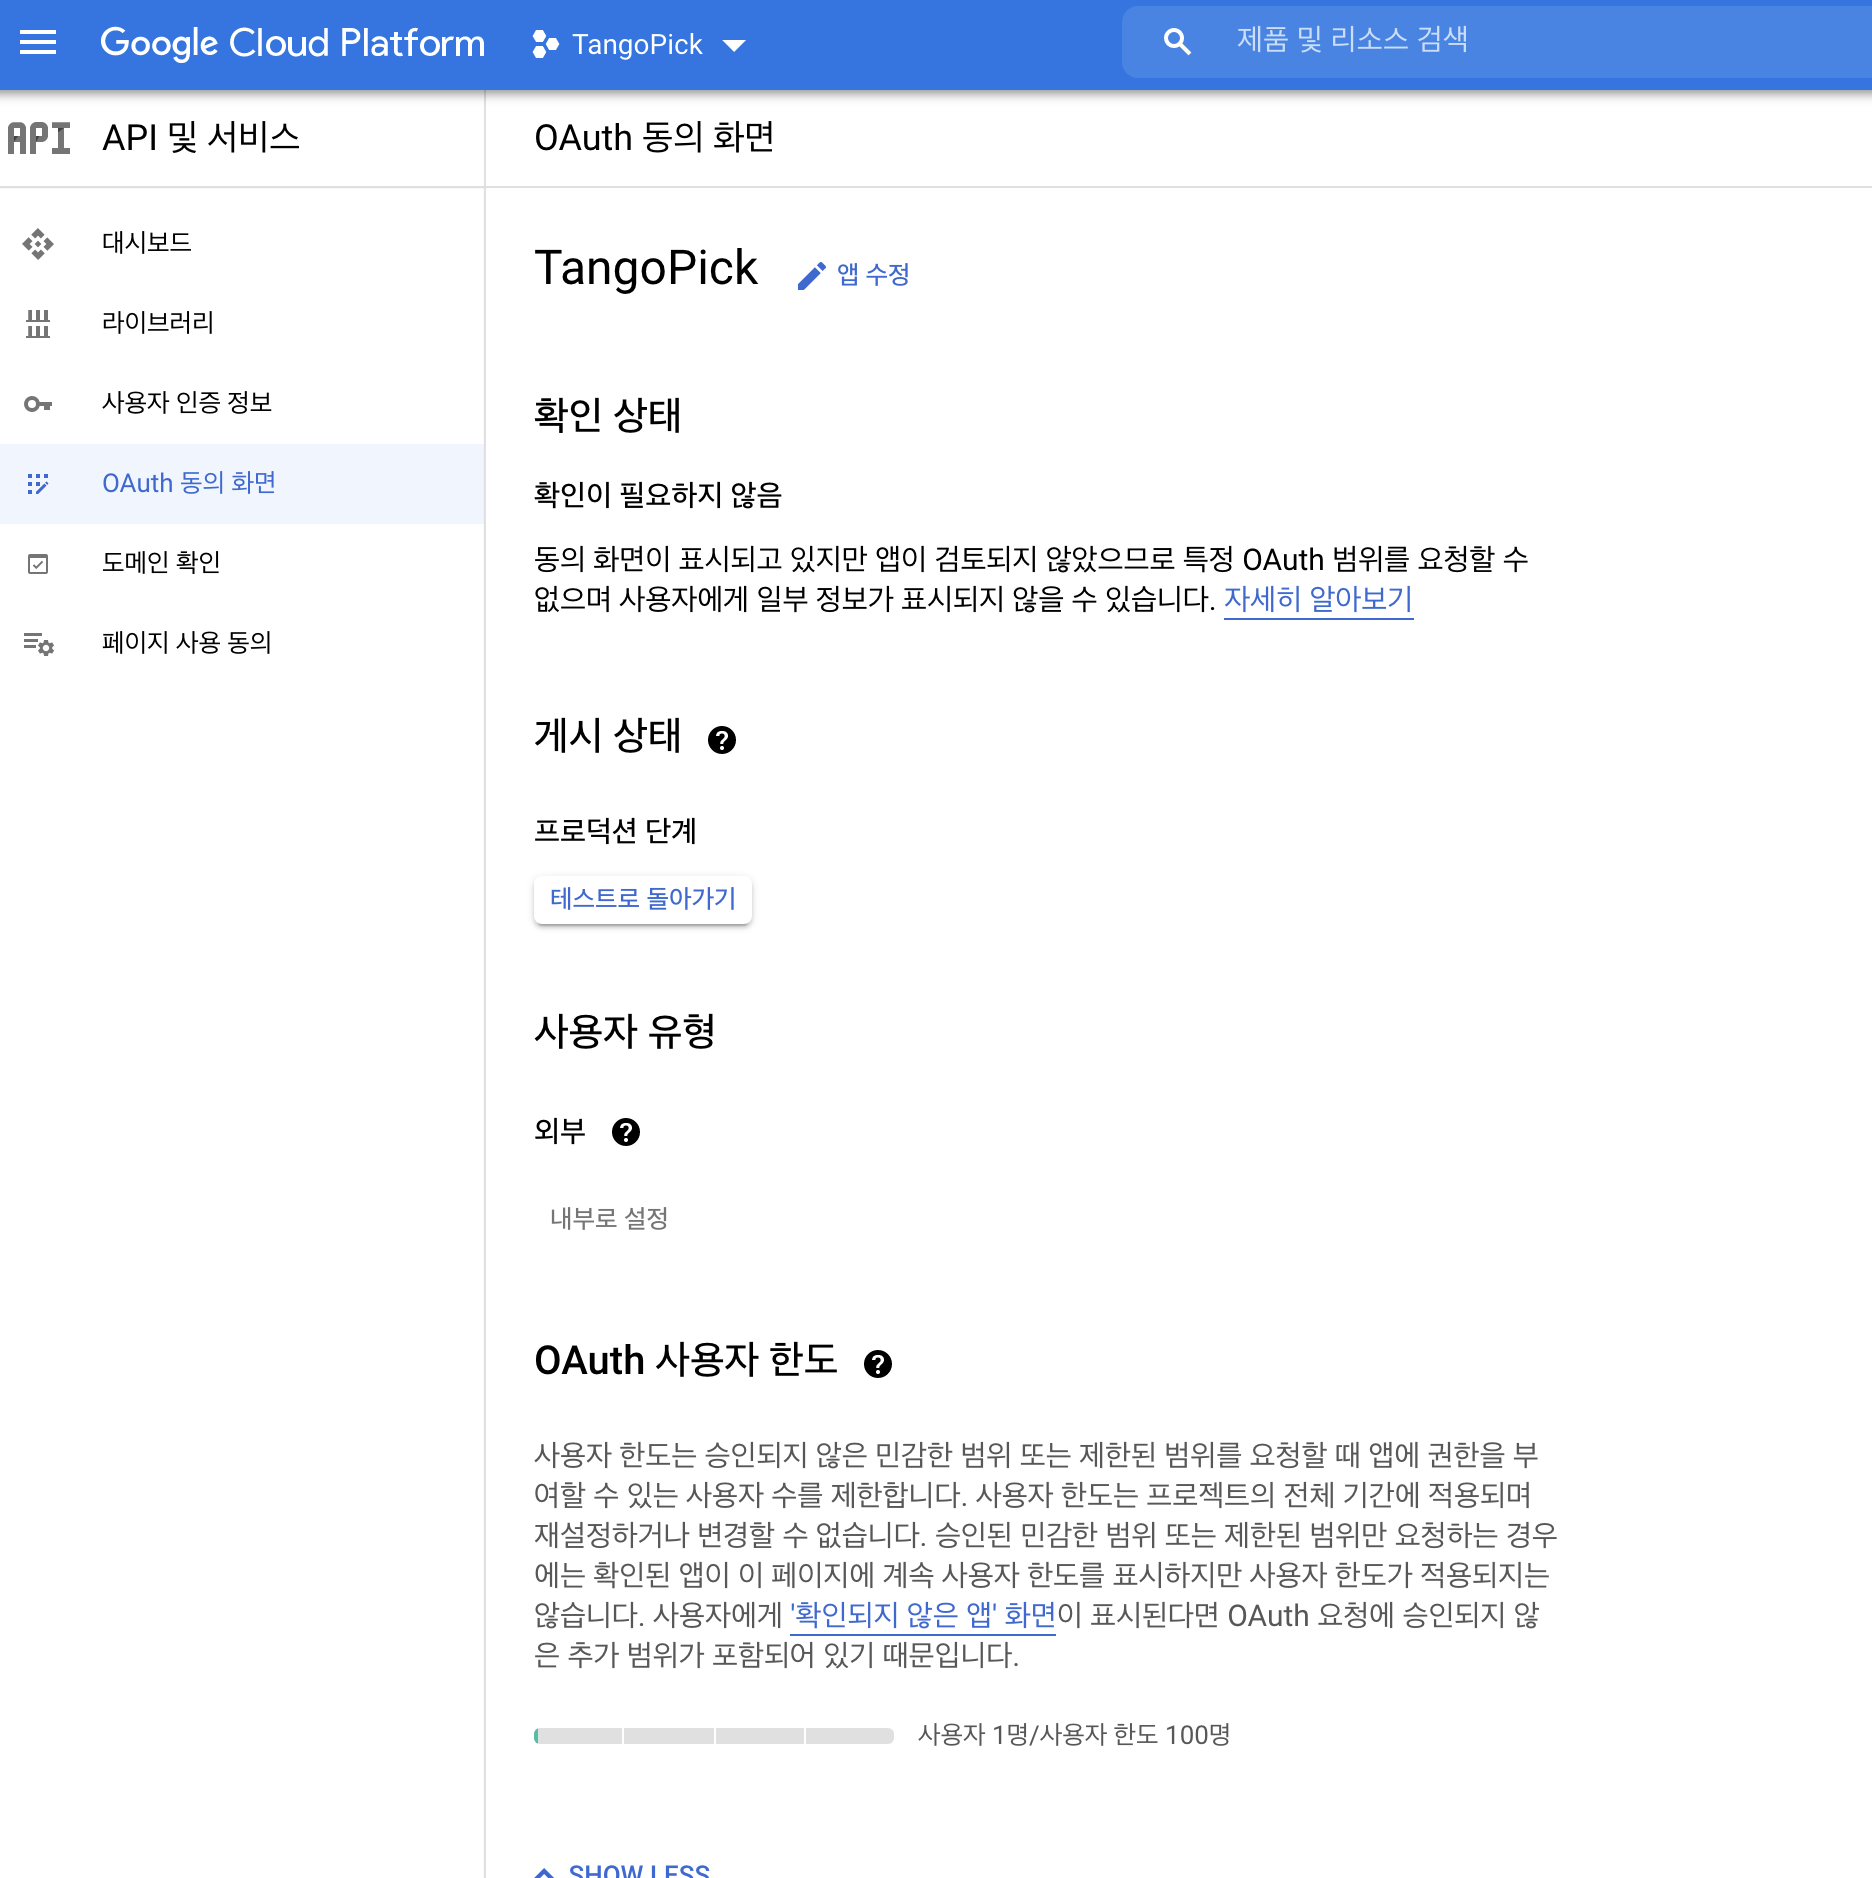Click the TangoPick project hexagon icon
Viewport: 1872px width, 1878px height.
click(545, 44)
